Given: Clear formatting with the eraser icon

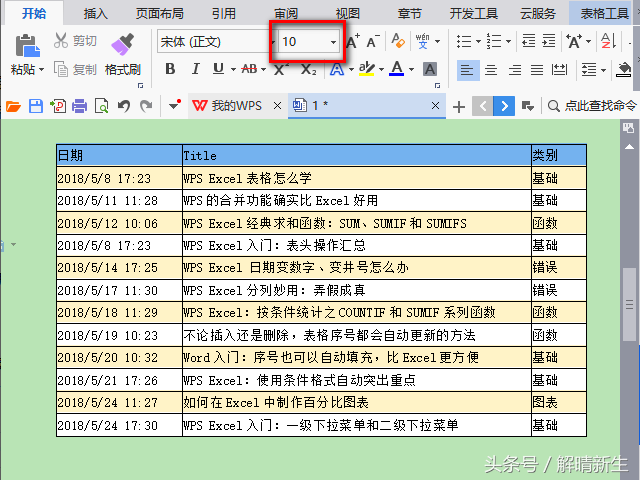Looking at the screenshot, I should point(398,41).
